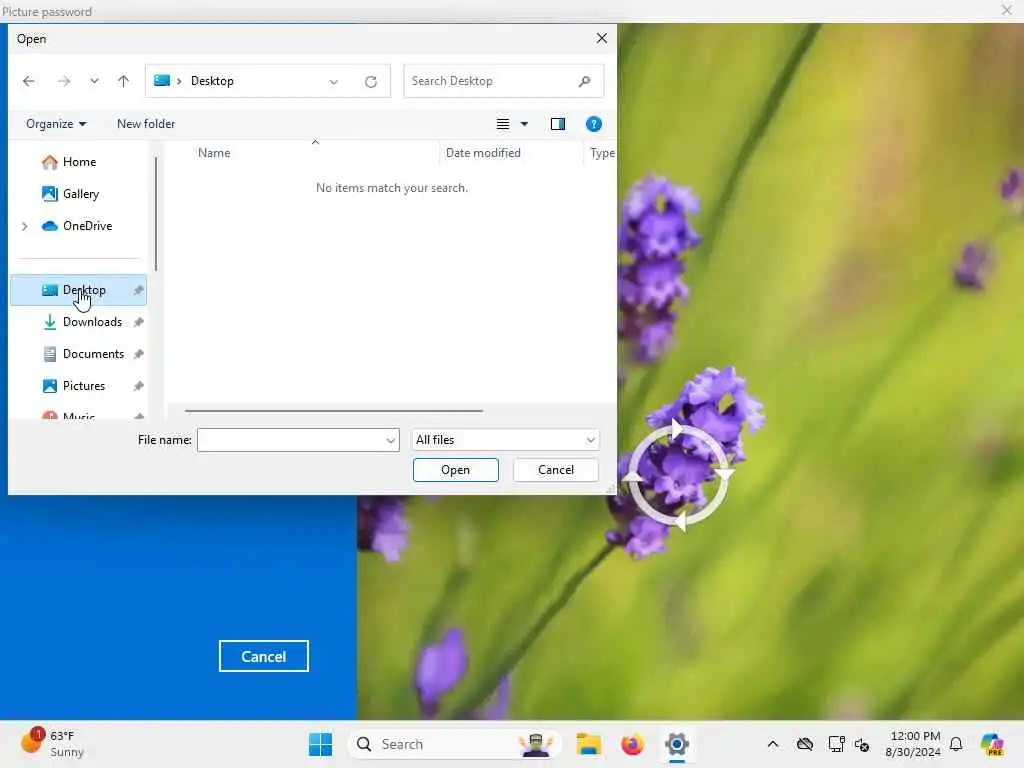This screenshot has width=1024, height=768.
Task: Open the recent locations chevron
Action: pos(94,81)
